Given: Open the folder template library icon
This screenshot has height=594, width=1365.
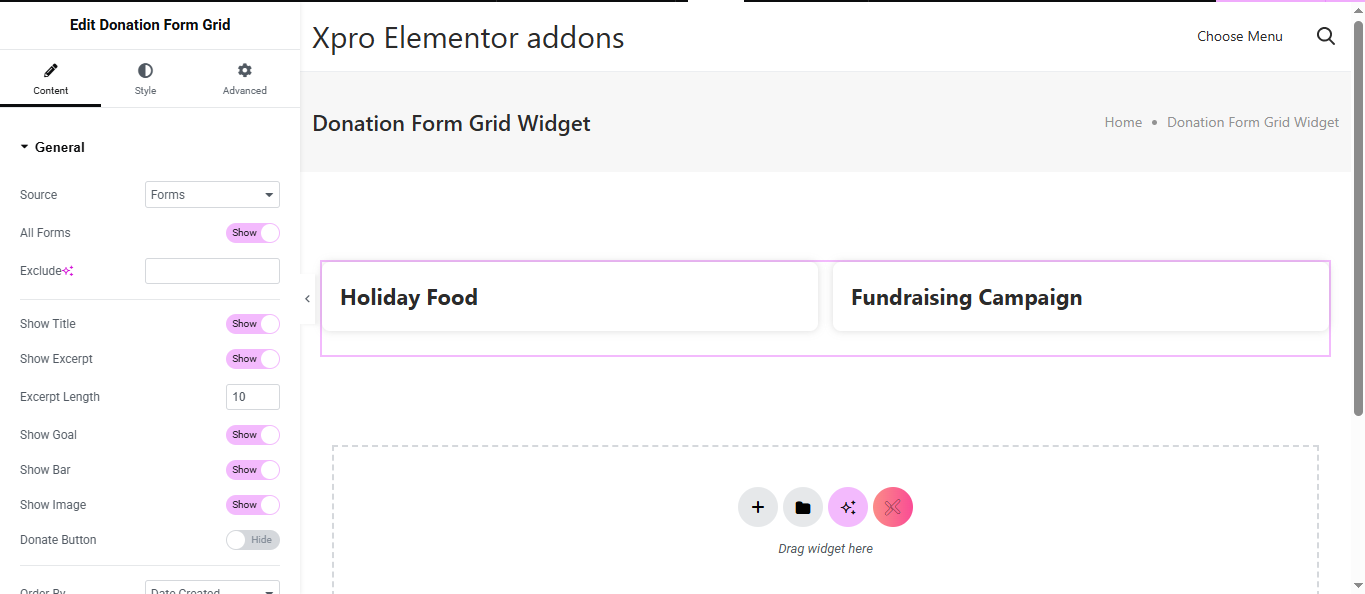Looking at the screenshot, I should (x=803, y=507).
